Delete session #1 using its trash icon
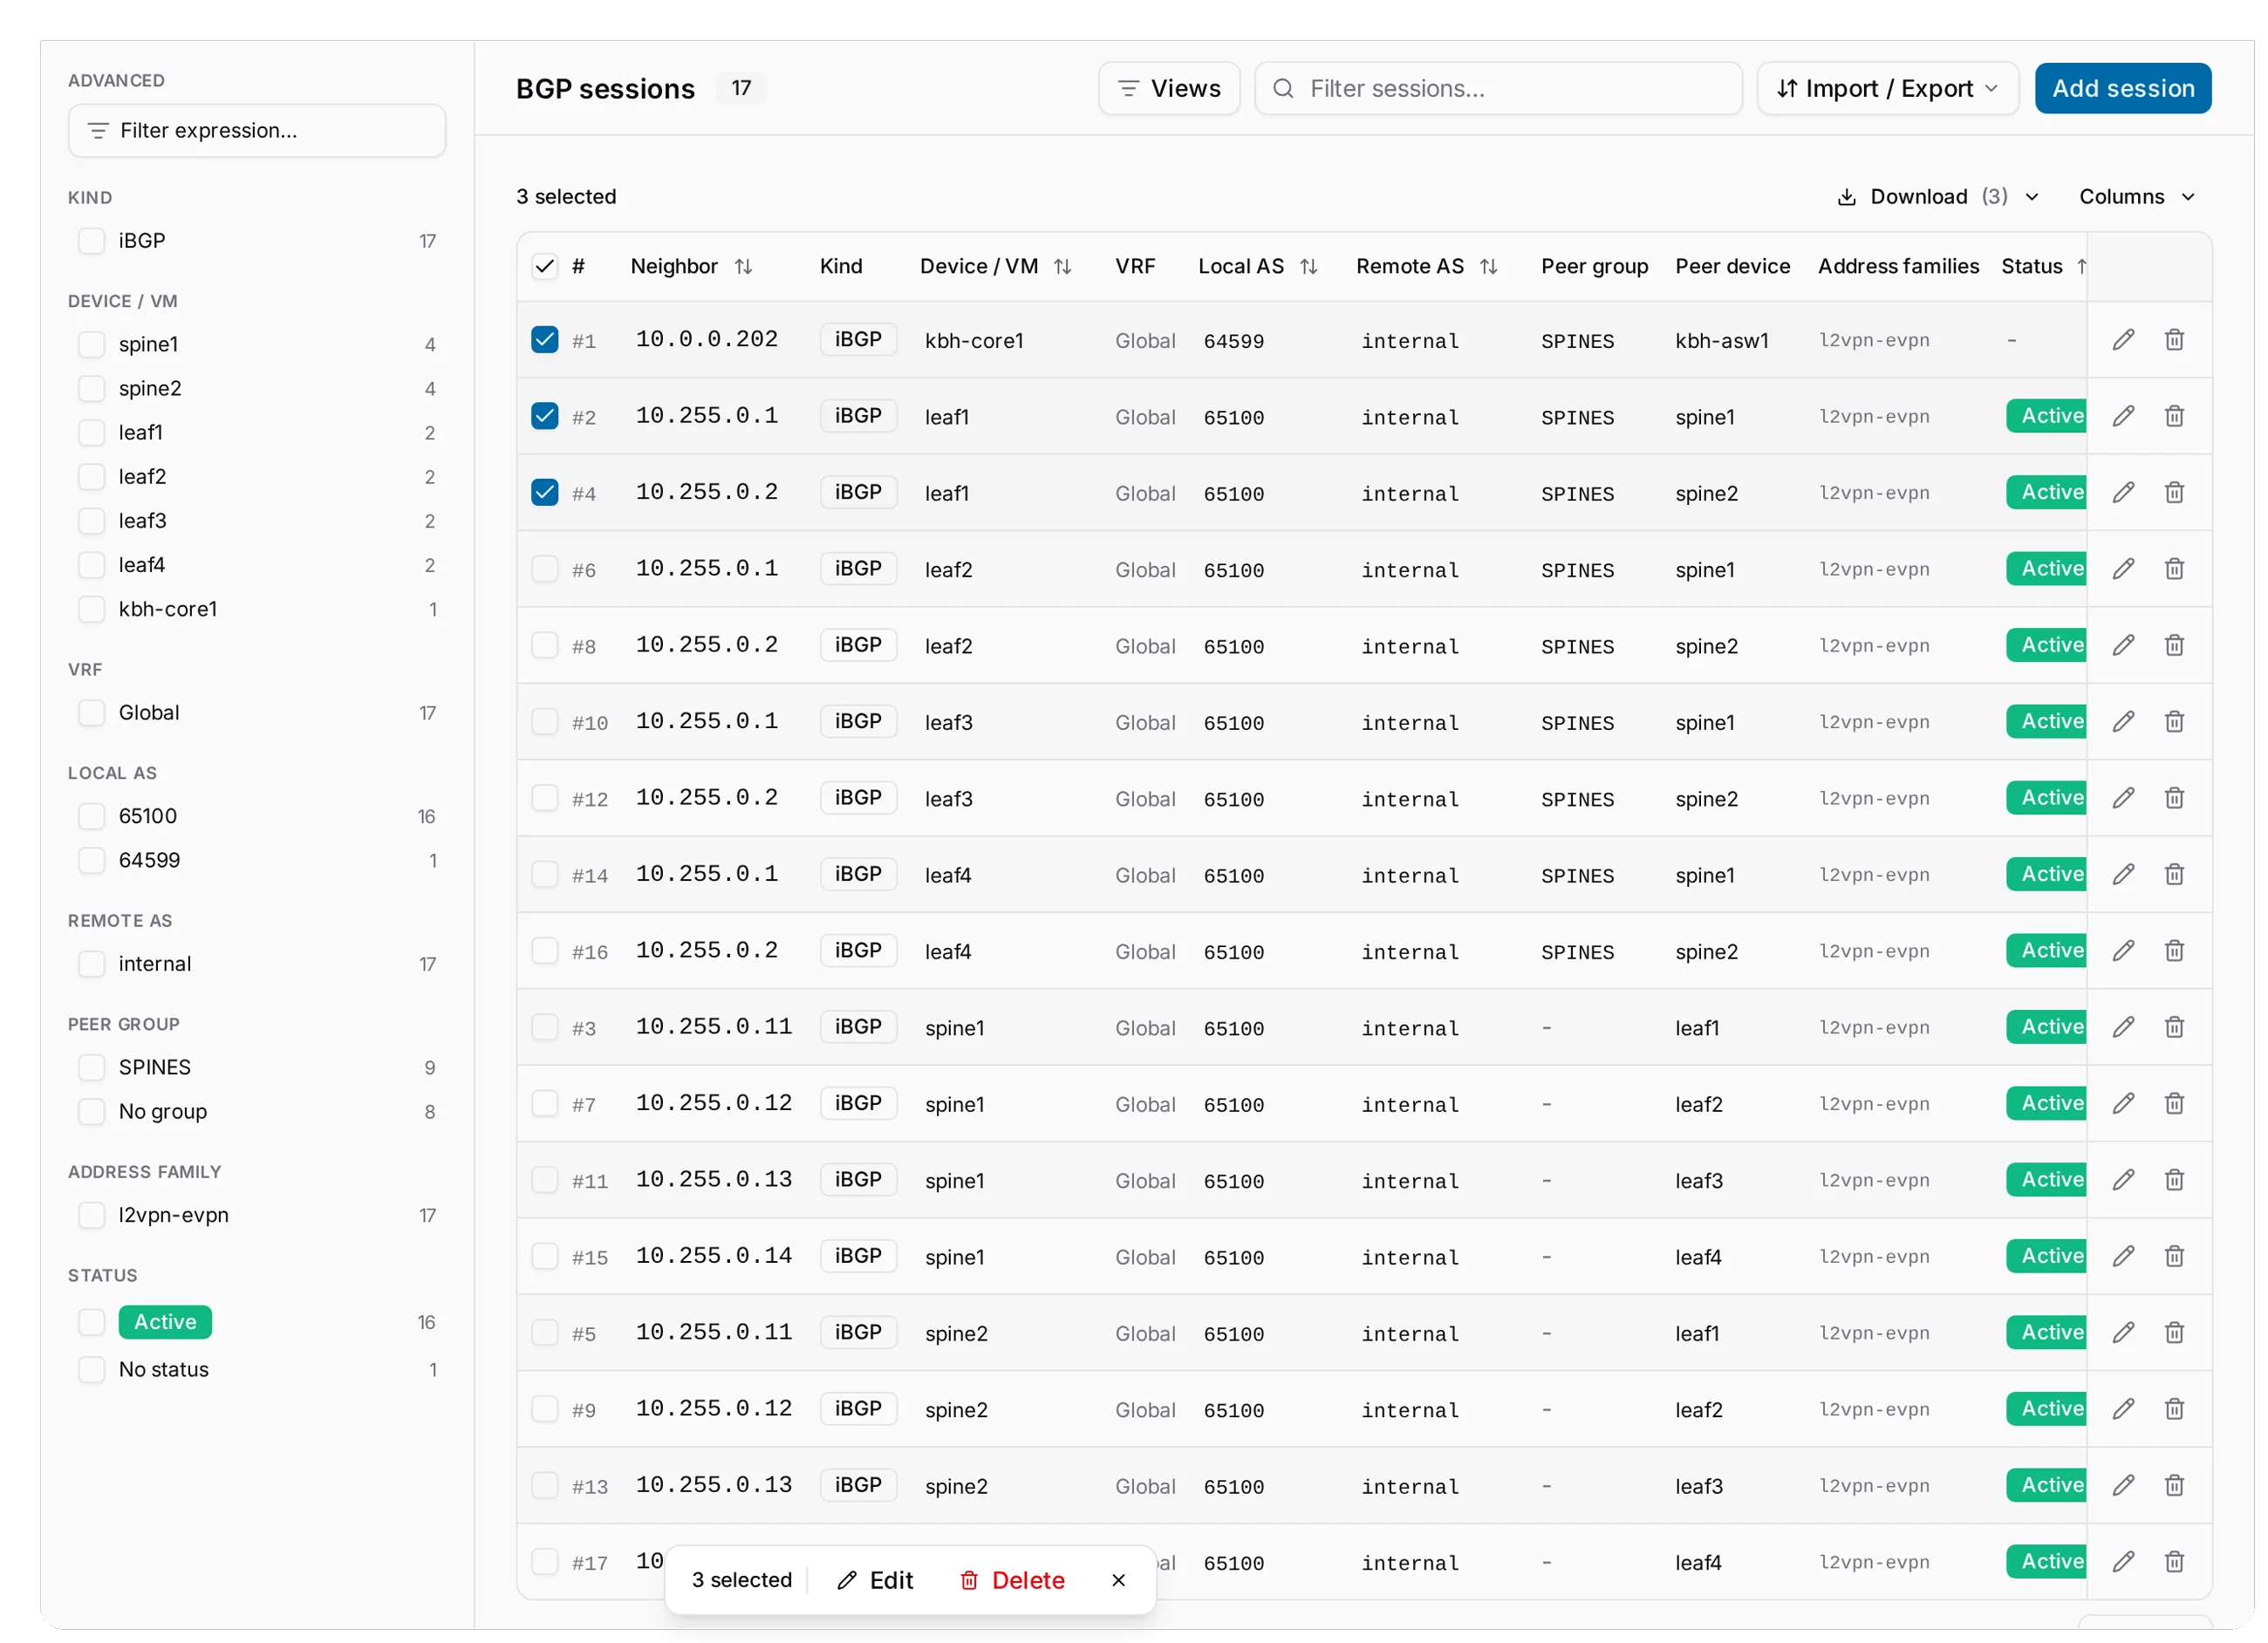Viewport: 2268px width, 1643px height. click(2174, 340)
